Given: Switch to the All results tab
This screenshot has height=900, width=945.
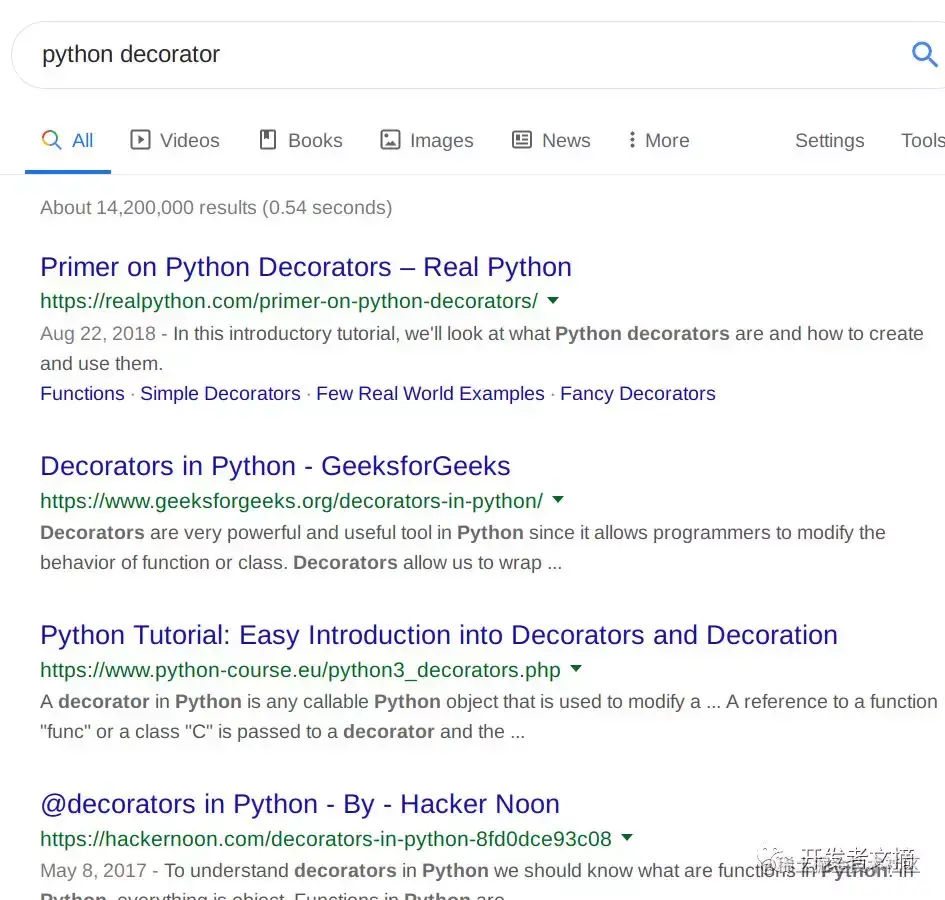Looking at the screenshot, I should pyautogui.click(x=68, y=140).
